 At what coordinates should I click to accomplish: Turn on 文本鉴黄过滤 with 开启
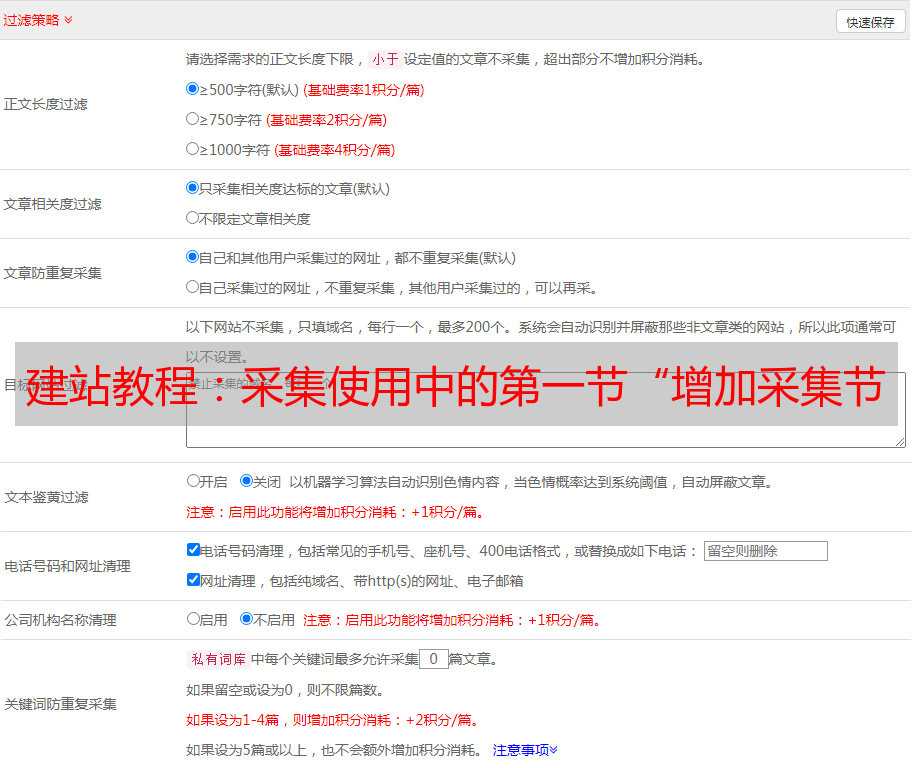pos(194,481)
